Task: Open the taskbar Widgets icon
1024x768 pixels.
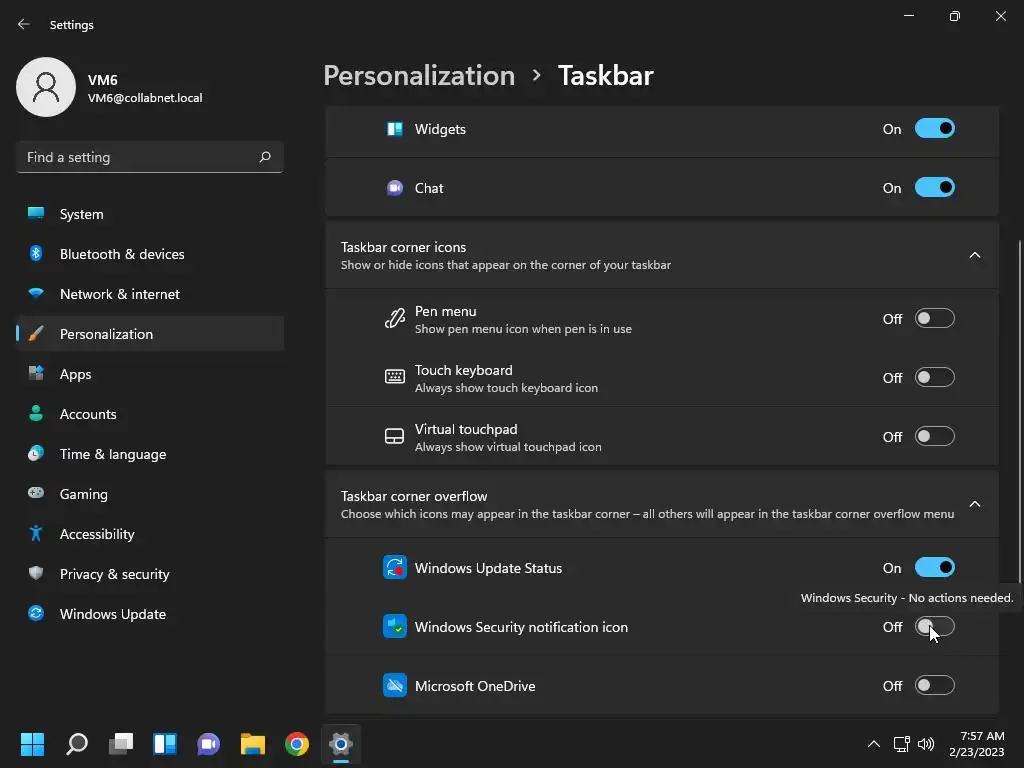Action: (x=165, y=743)
